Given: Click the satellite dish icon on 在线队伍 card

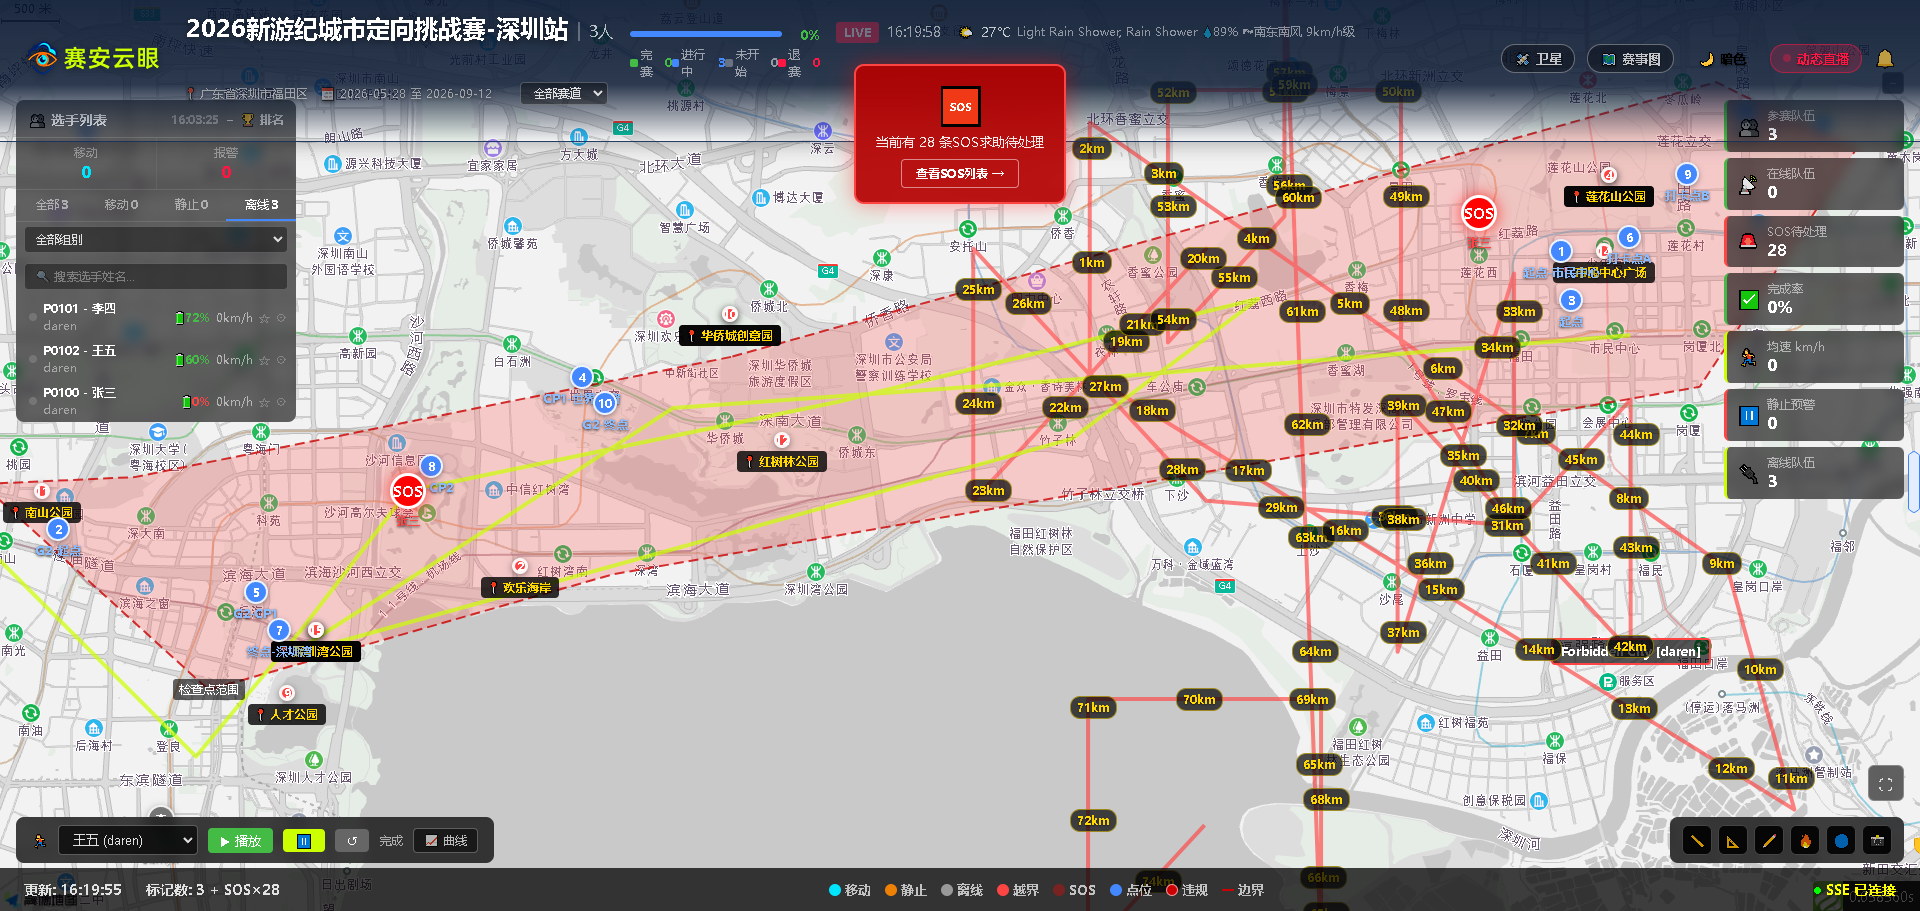Looking at the screenshot, I should pos(1749,184).
